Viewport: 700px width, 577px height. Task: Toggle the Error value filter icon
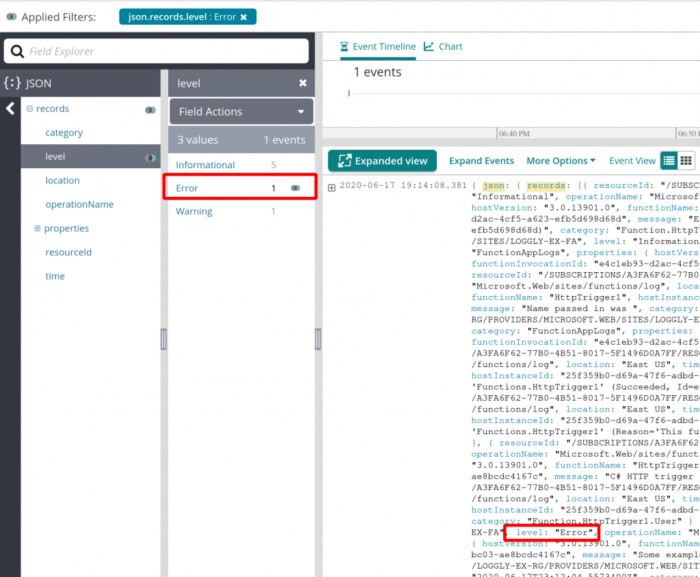[x=296, y=188]
